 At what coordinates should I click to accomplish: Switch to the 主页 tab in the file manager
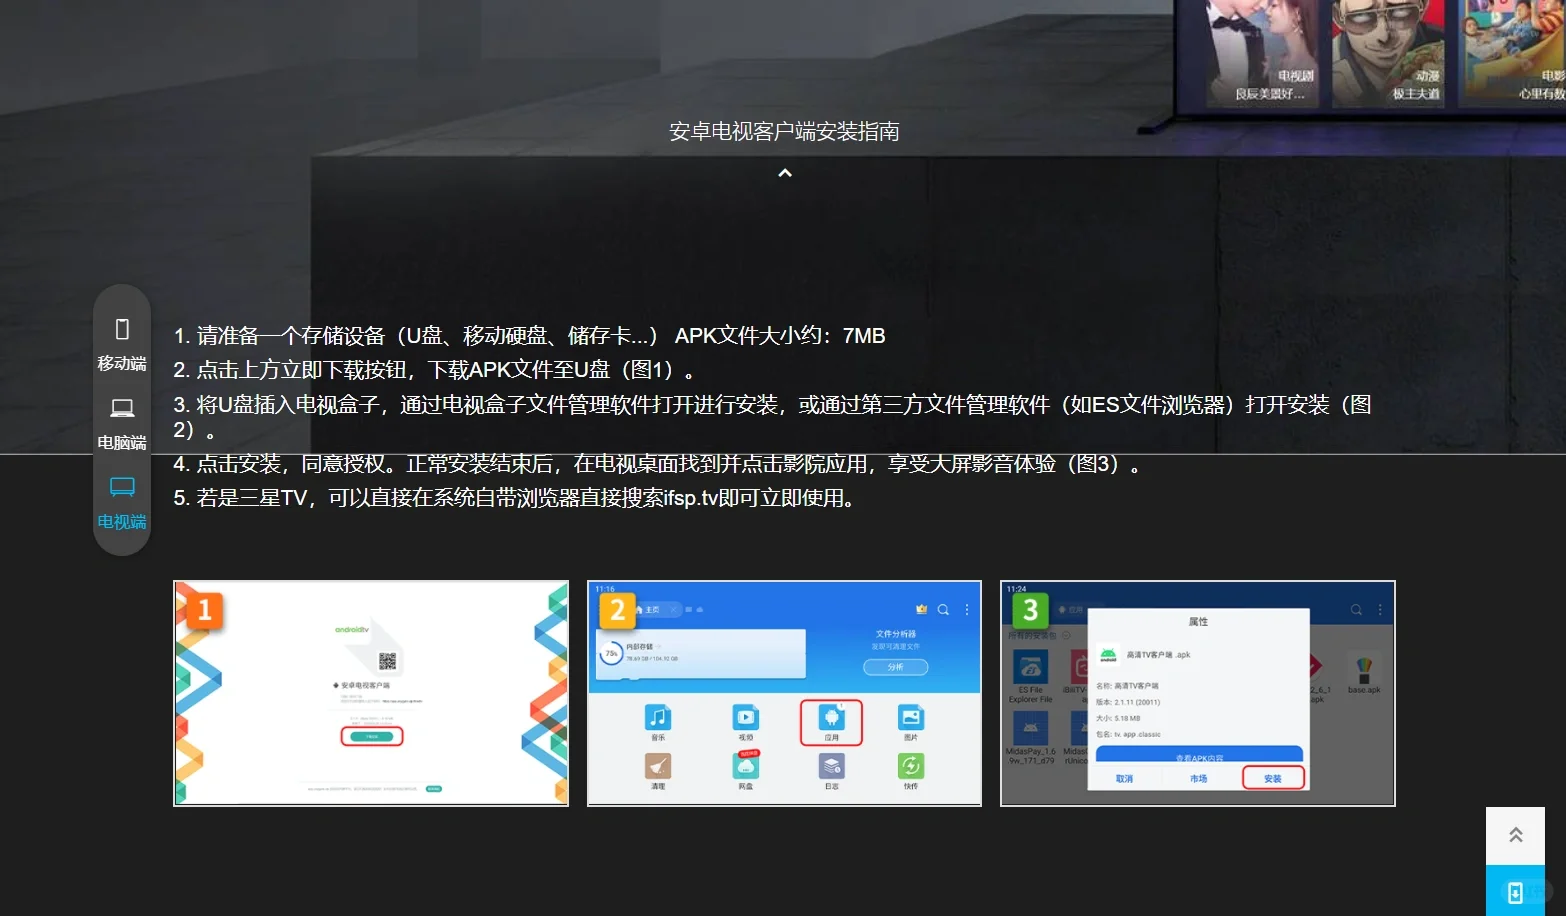[x=651, y=610]
